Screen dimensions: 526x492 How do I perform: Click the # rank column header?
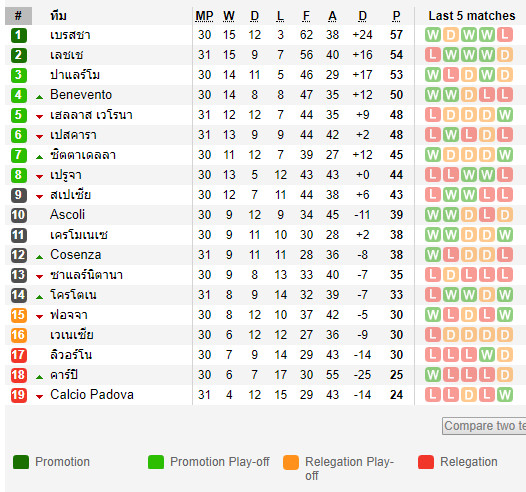coord(18,16)
